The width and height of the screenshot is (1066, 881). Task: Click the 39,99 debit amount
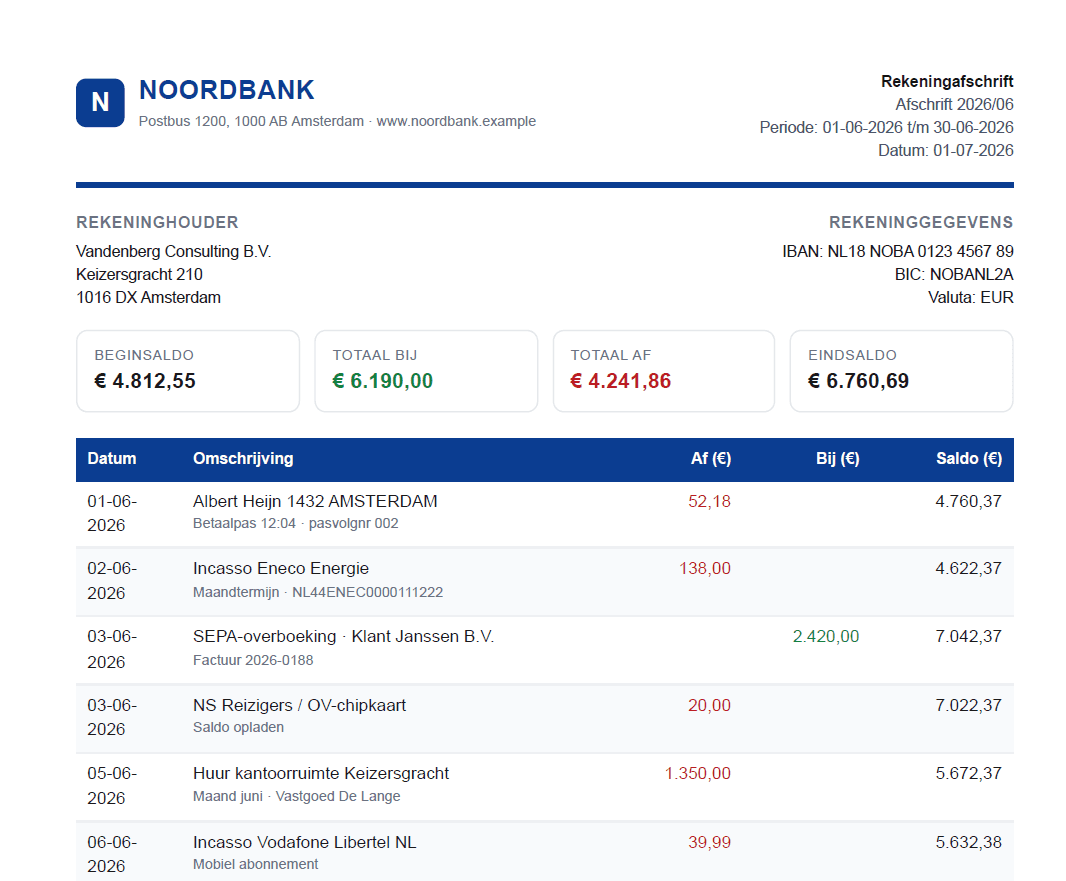pyautogui.click(x=709, y=843)
